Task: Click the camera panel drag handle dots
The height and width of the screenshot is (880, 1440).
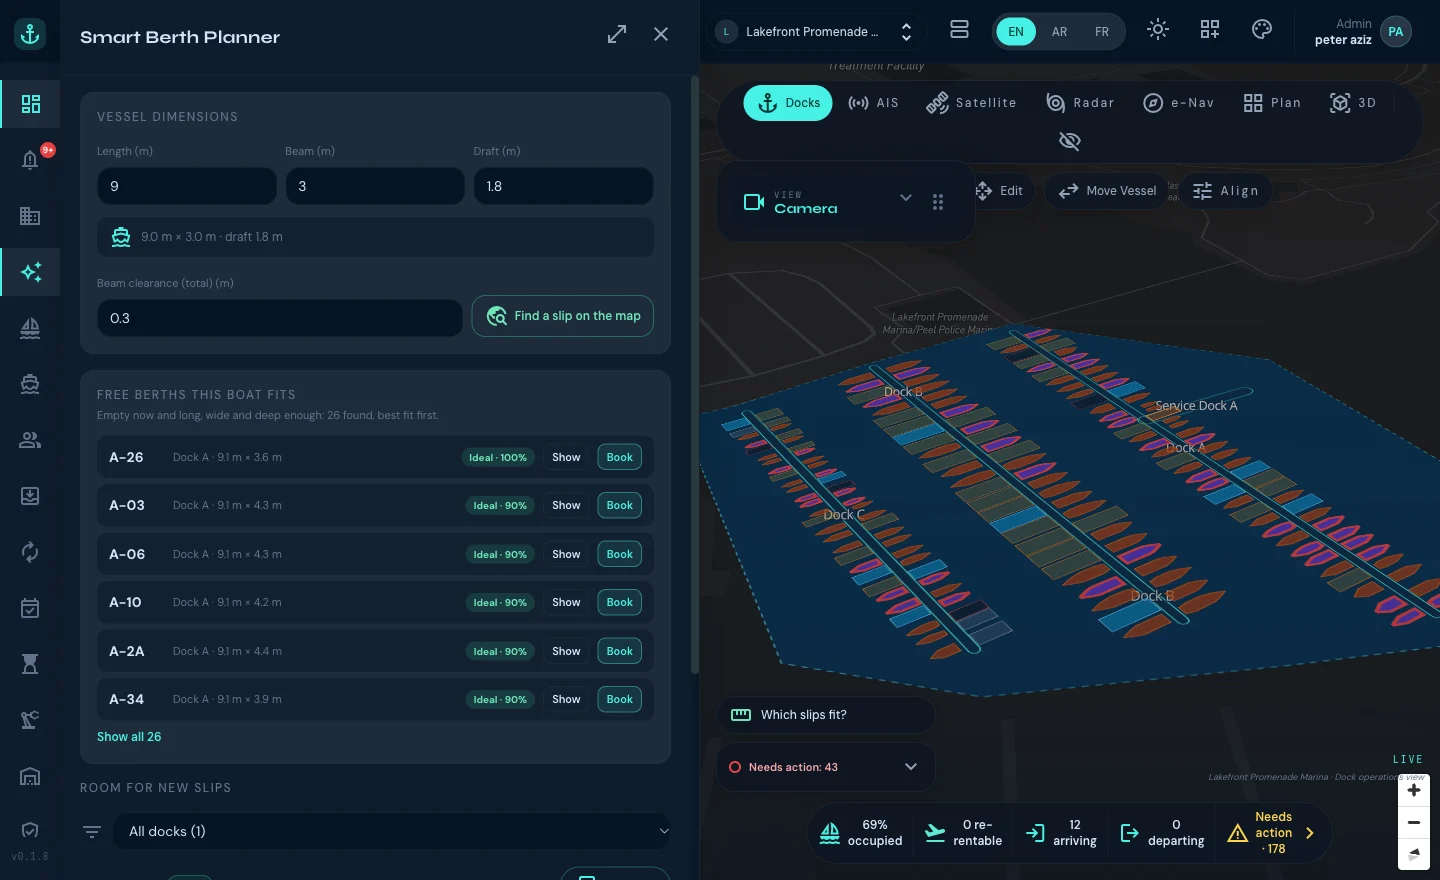Action: pyautogui.click(x=938, y=202)
